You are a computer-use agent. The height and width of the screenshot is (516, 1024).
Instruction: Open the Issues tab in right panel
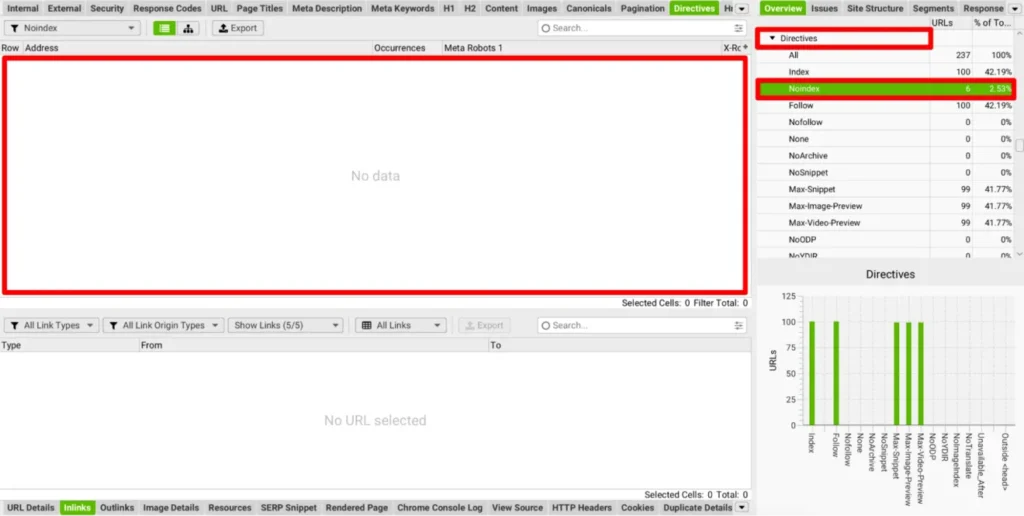[x=824, y=8]
